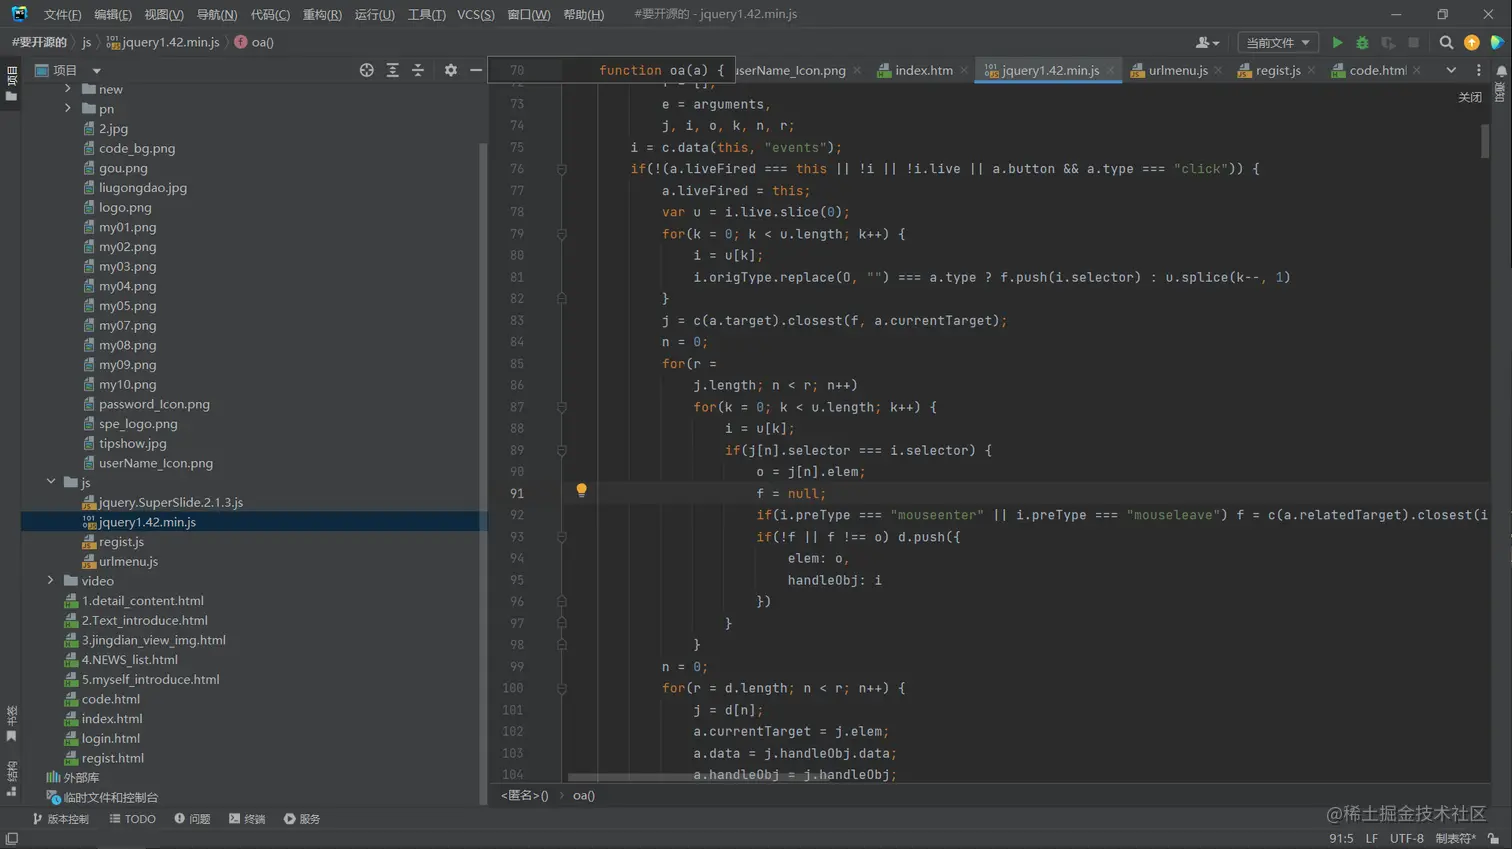1512x849 pixels.
Task: Open Search Everywhere magnifier icon
Action: [1446, 43]
